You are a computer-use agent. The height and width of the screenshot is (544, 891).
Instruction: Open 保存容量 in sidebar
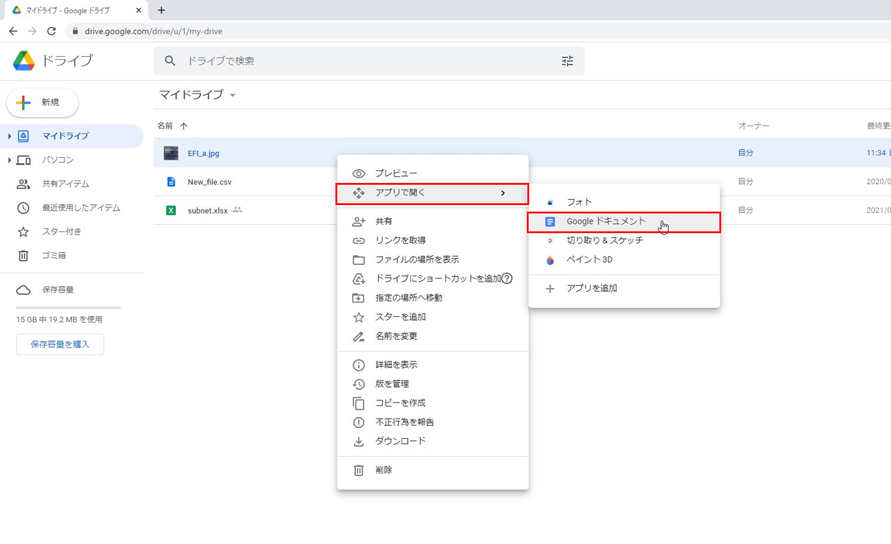[72, 290]
